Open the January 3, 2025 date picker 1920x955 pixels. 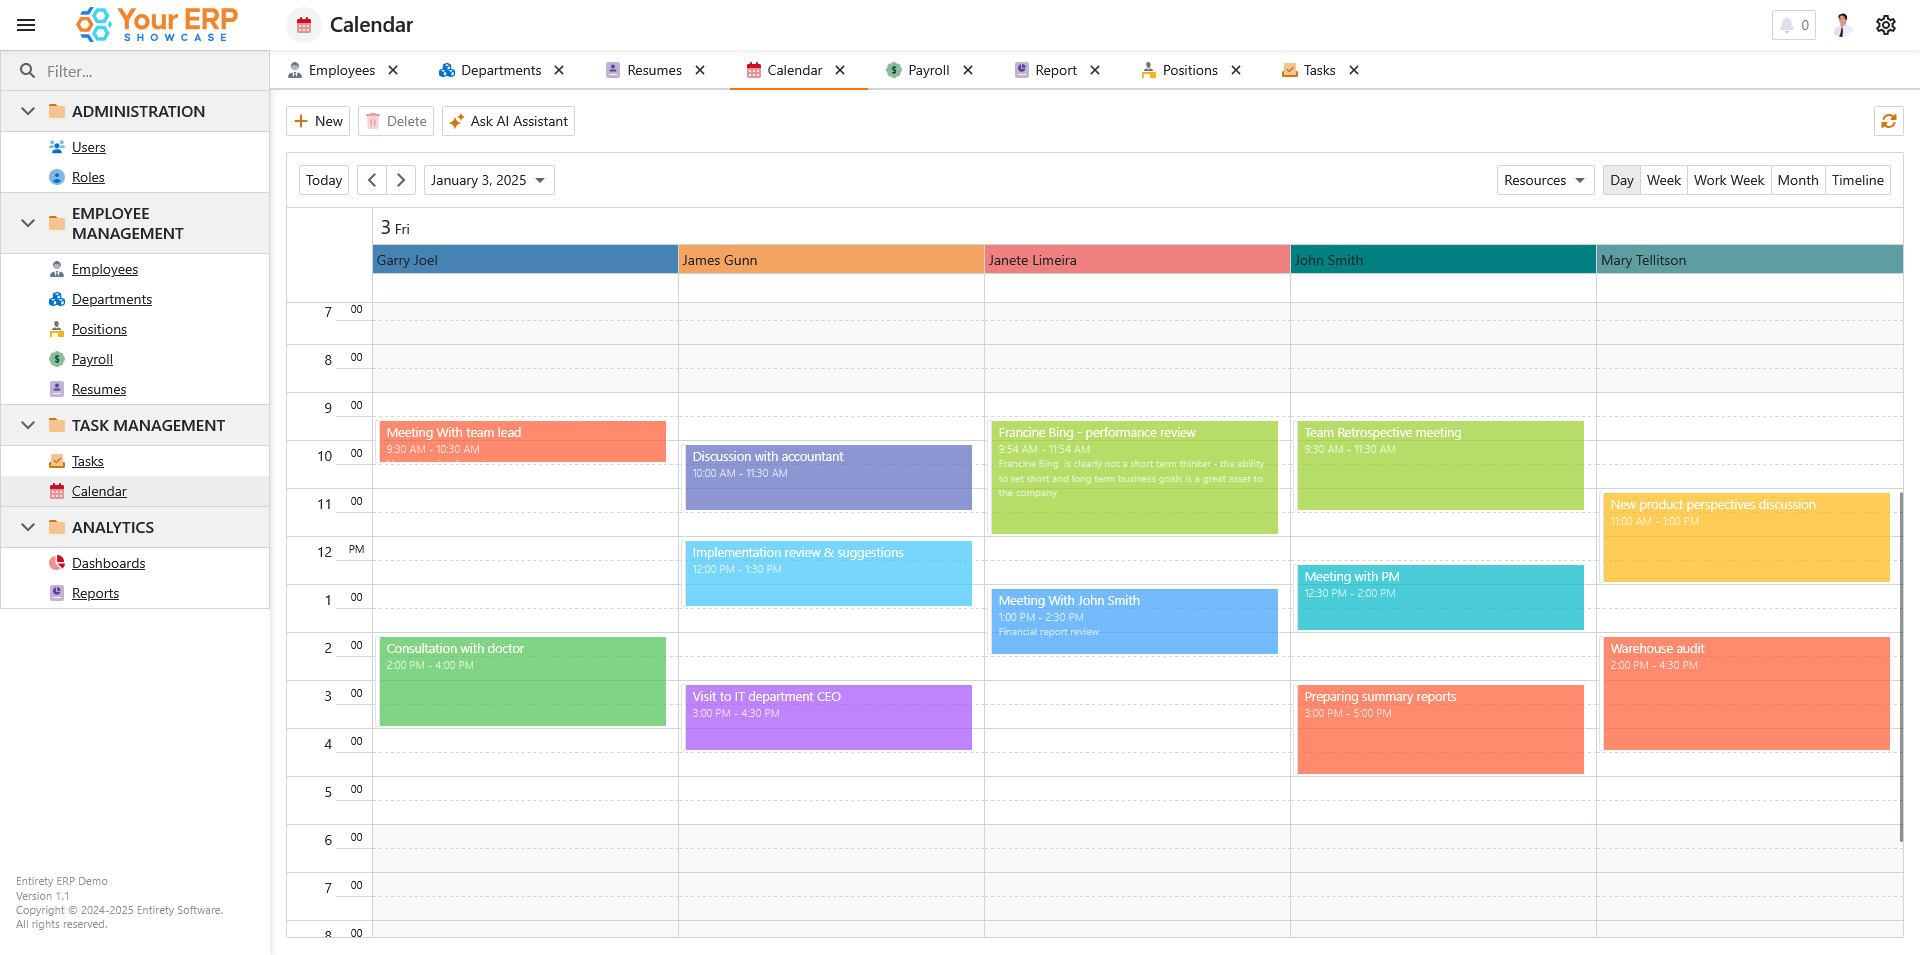click(488, 180)
